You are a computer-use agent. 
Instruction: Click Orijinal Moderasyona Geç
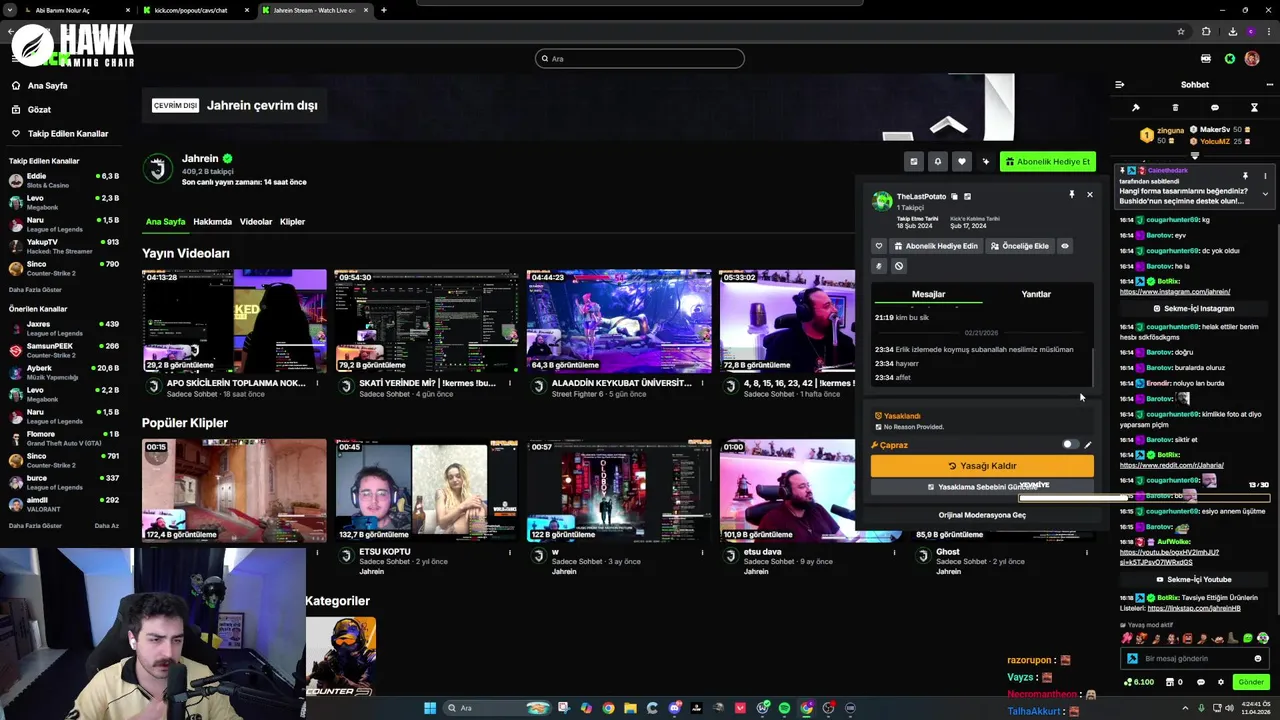coord(982,515)
